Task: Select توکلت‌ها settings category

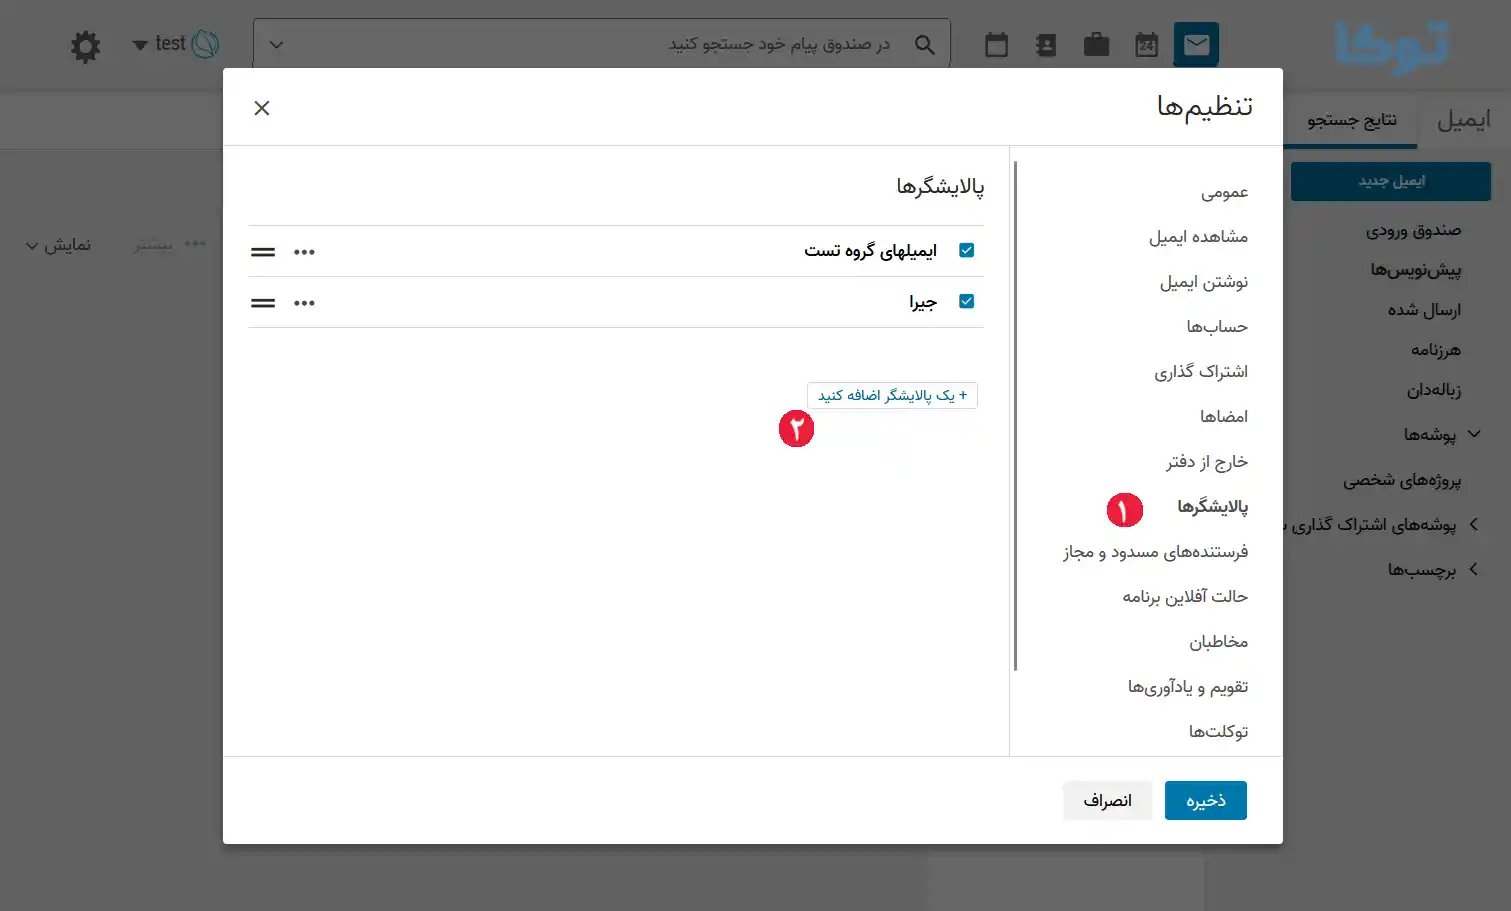Action: pos(1218,732)
